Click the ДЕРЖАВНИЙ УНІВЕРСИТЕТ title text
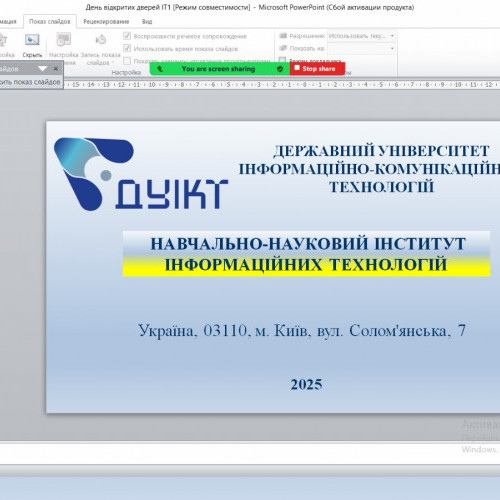This screenshot has height=500, width=500. point(381,151)
